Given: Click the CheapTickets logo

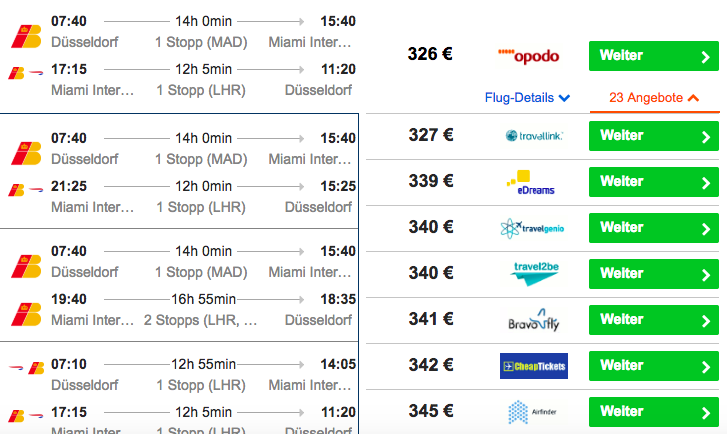Looking at the screenshot, I should [534, 366].
